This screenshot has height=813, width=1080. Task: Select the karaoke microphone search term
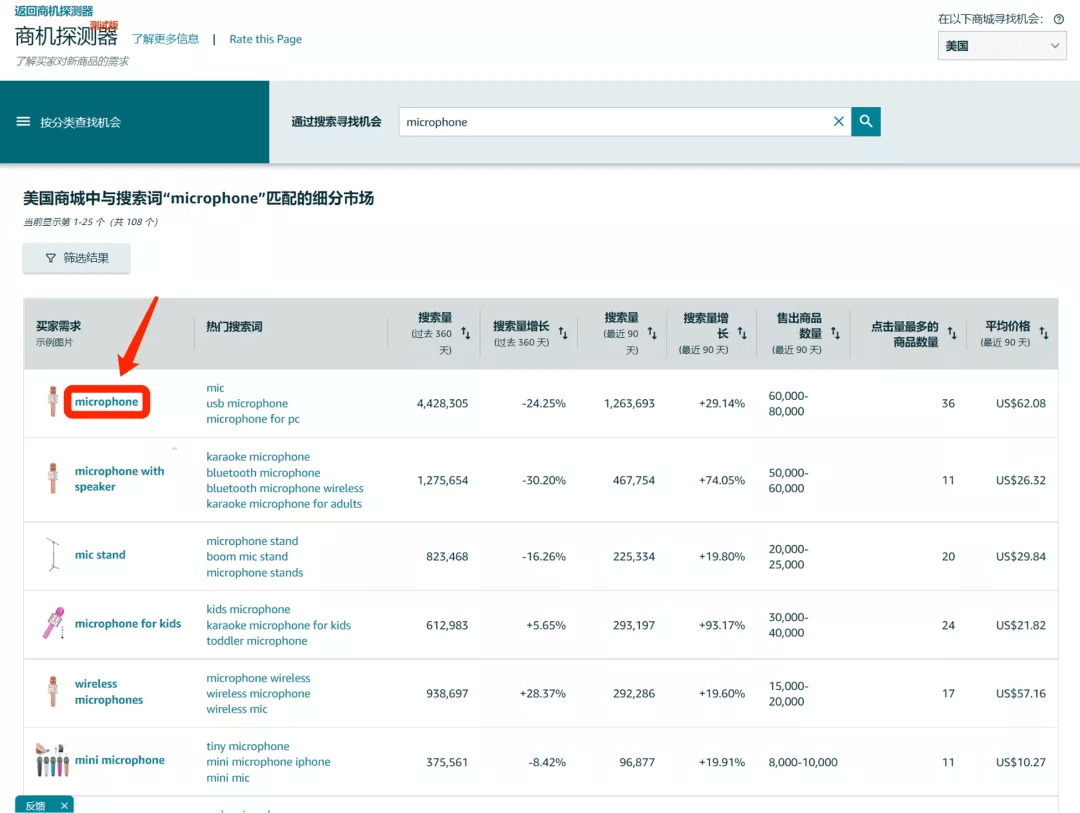pyautogui.click(x=258, y=457)
